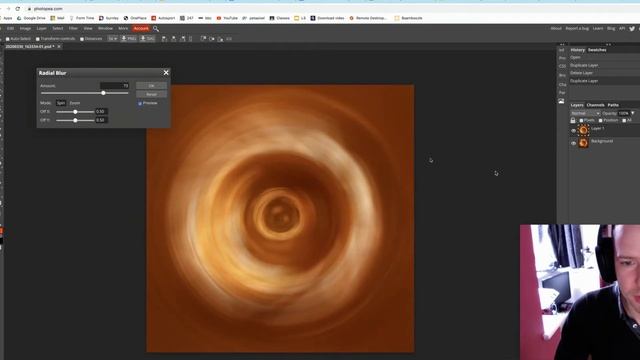Open the About link
The image size is (640, 360).
pyautogui.click(x=556, y=29)
